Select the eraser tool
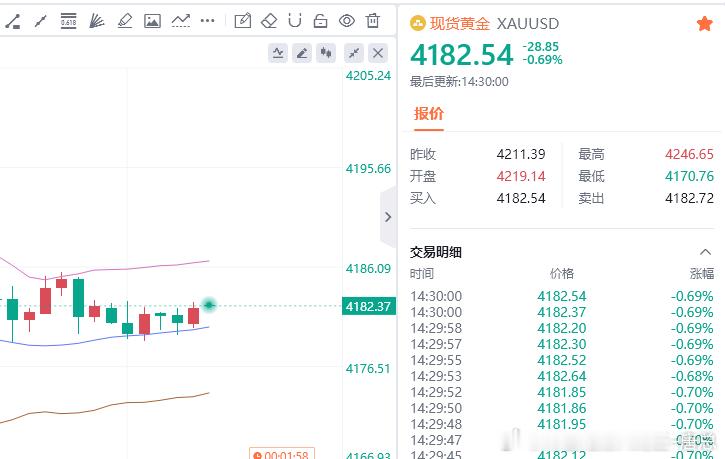 coord(269,21)
